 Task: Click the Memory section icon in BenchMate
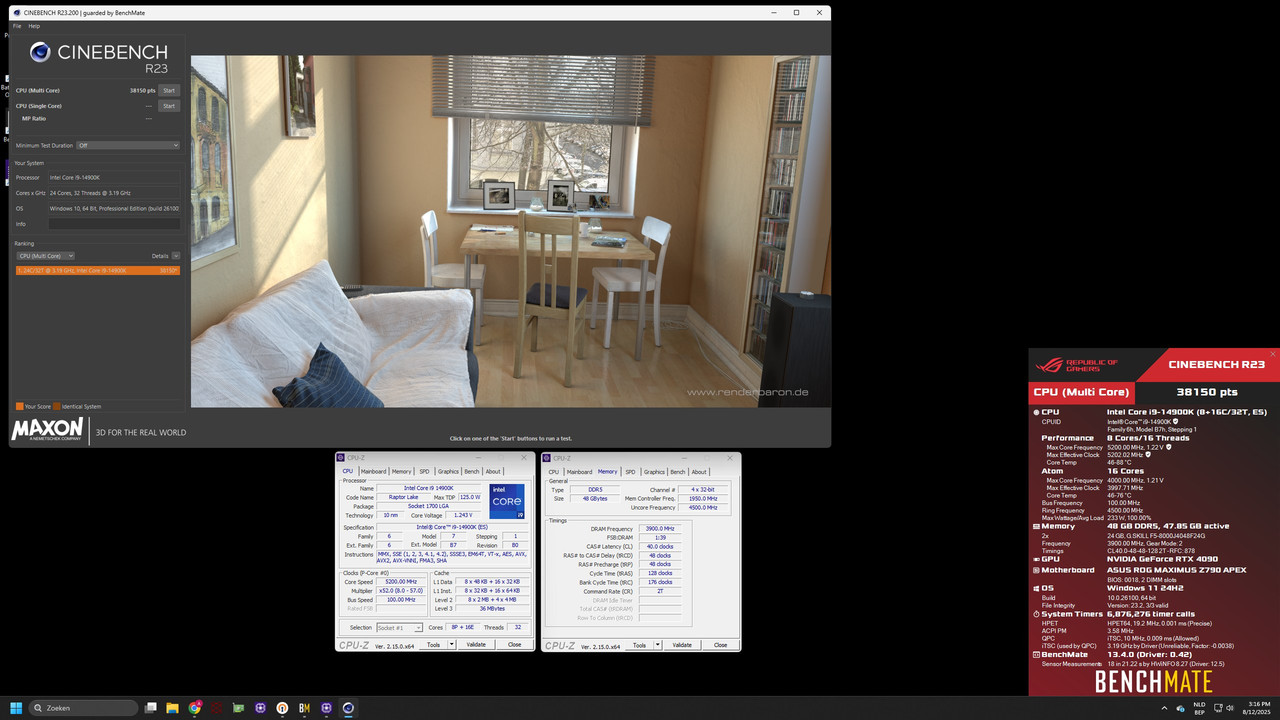coord(1036,526)
